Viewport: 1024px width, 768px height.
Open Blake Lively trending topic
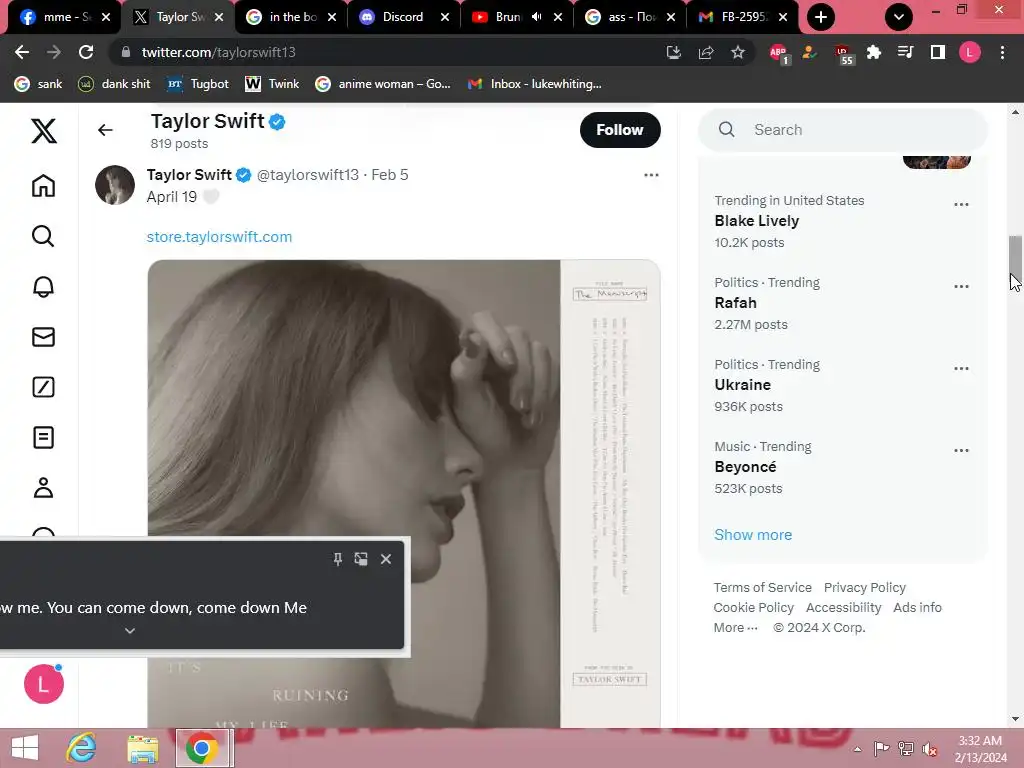point(756,221)
